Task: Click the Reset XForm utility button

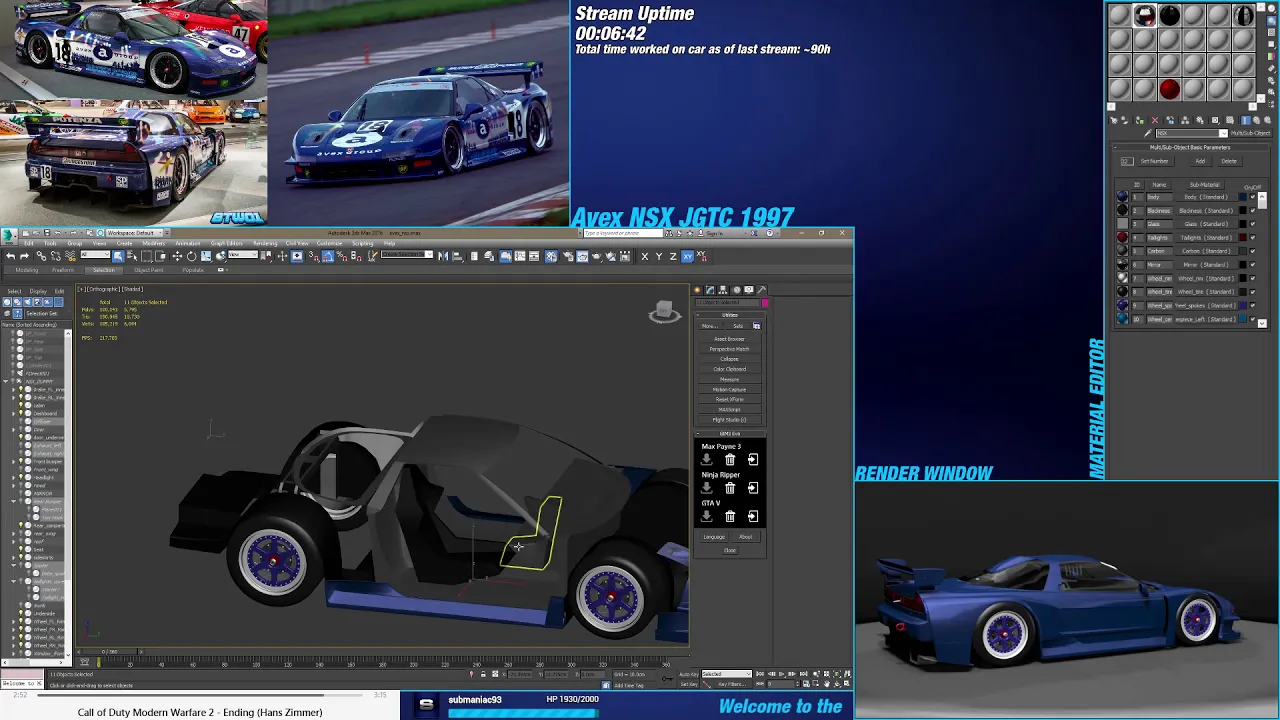Action: pyautogui.click(x=730, y=399)
